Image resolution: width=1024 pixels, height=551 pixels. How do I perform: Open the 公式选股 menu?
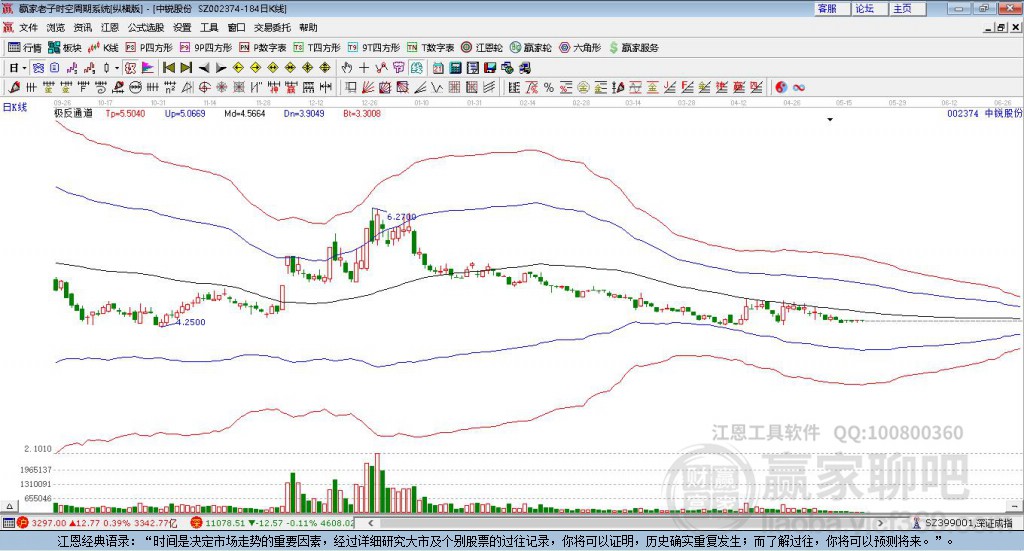click(x=146, y=27)
